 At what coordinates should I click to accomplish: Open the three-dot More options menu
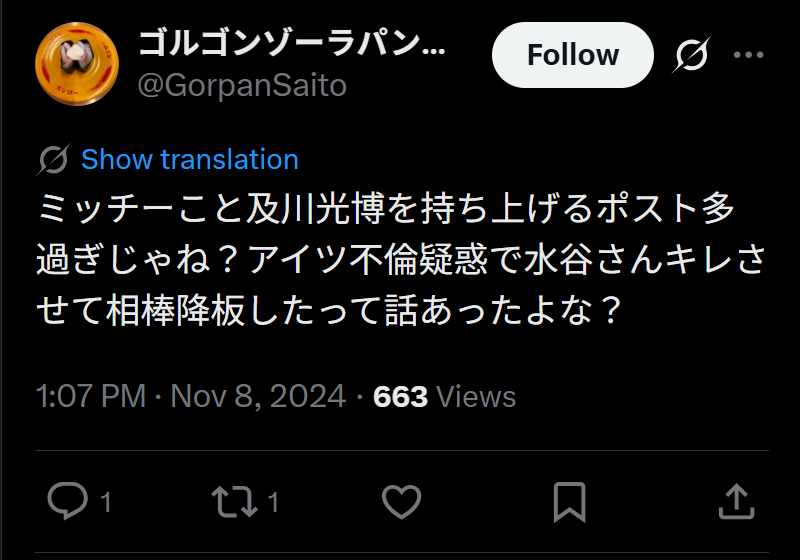pos(748,55)
